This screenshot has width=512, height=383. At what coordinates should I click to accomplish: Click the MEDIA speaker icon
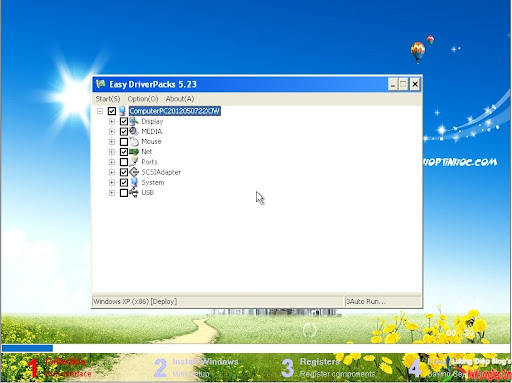click(x=134, y=131)
